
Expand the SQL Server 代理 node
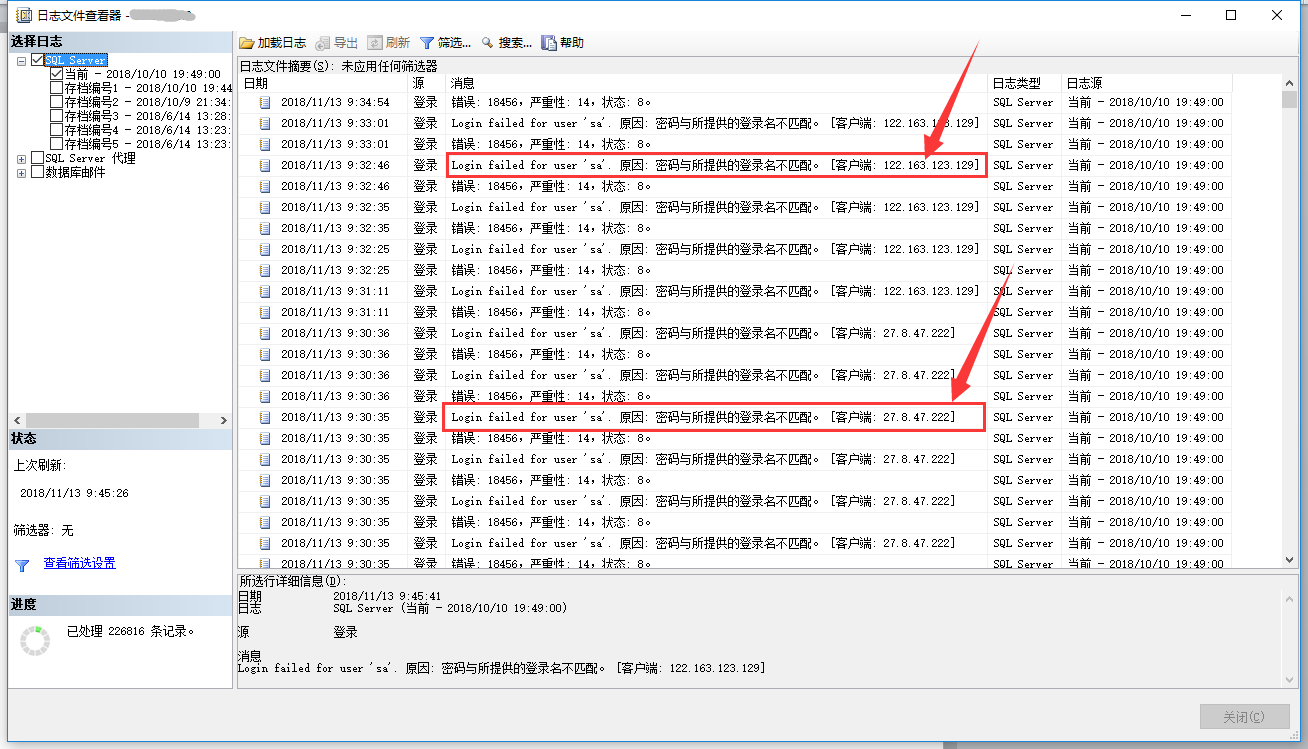point(22,159)
